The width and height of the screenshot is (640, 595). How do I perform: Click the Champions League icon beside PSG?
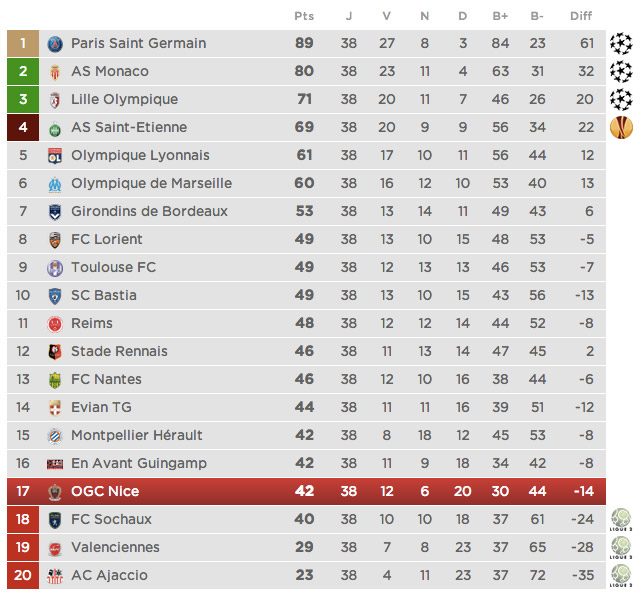tap(621, 43)
